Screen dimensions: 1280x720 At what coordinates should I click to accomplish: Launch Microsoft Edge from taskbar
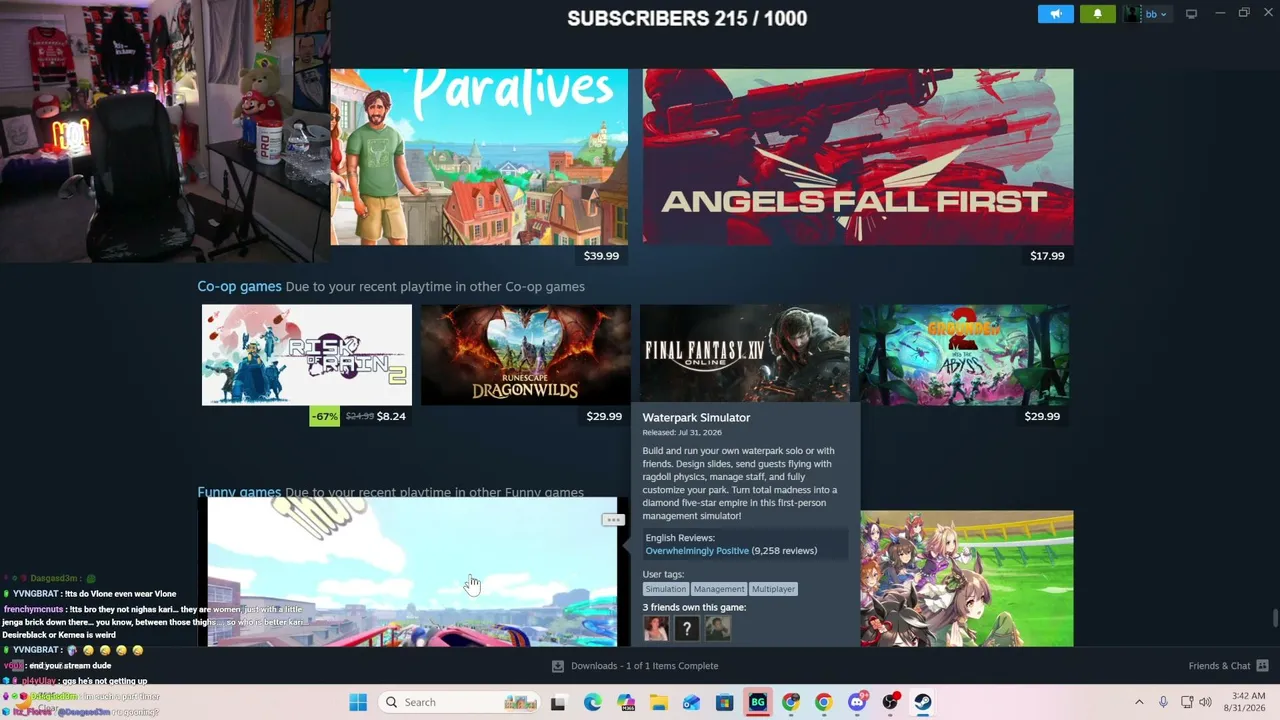click(592, 702)
